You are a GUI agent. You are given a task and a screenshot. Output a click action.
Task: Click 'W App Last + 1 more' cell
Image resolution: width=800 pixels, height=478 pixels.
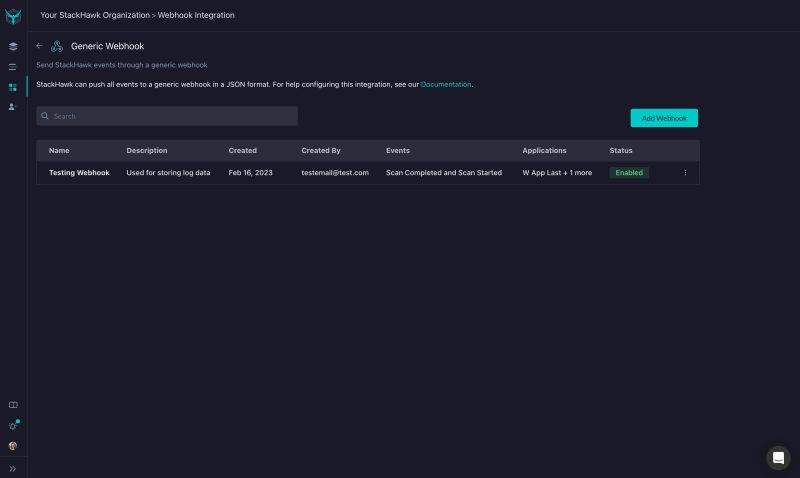coord(557,172)
